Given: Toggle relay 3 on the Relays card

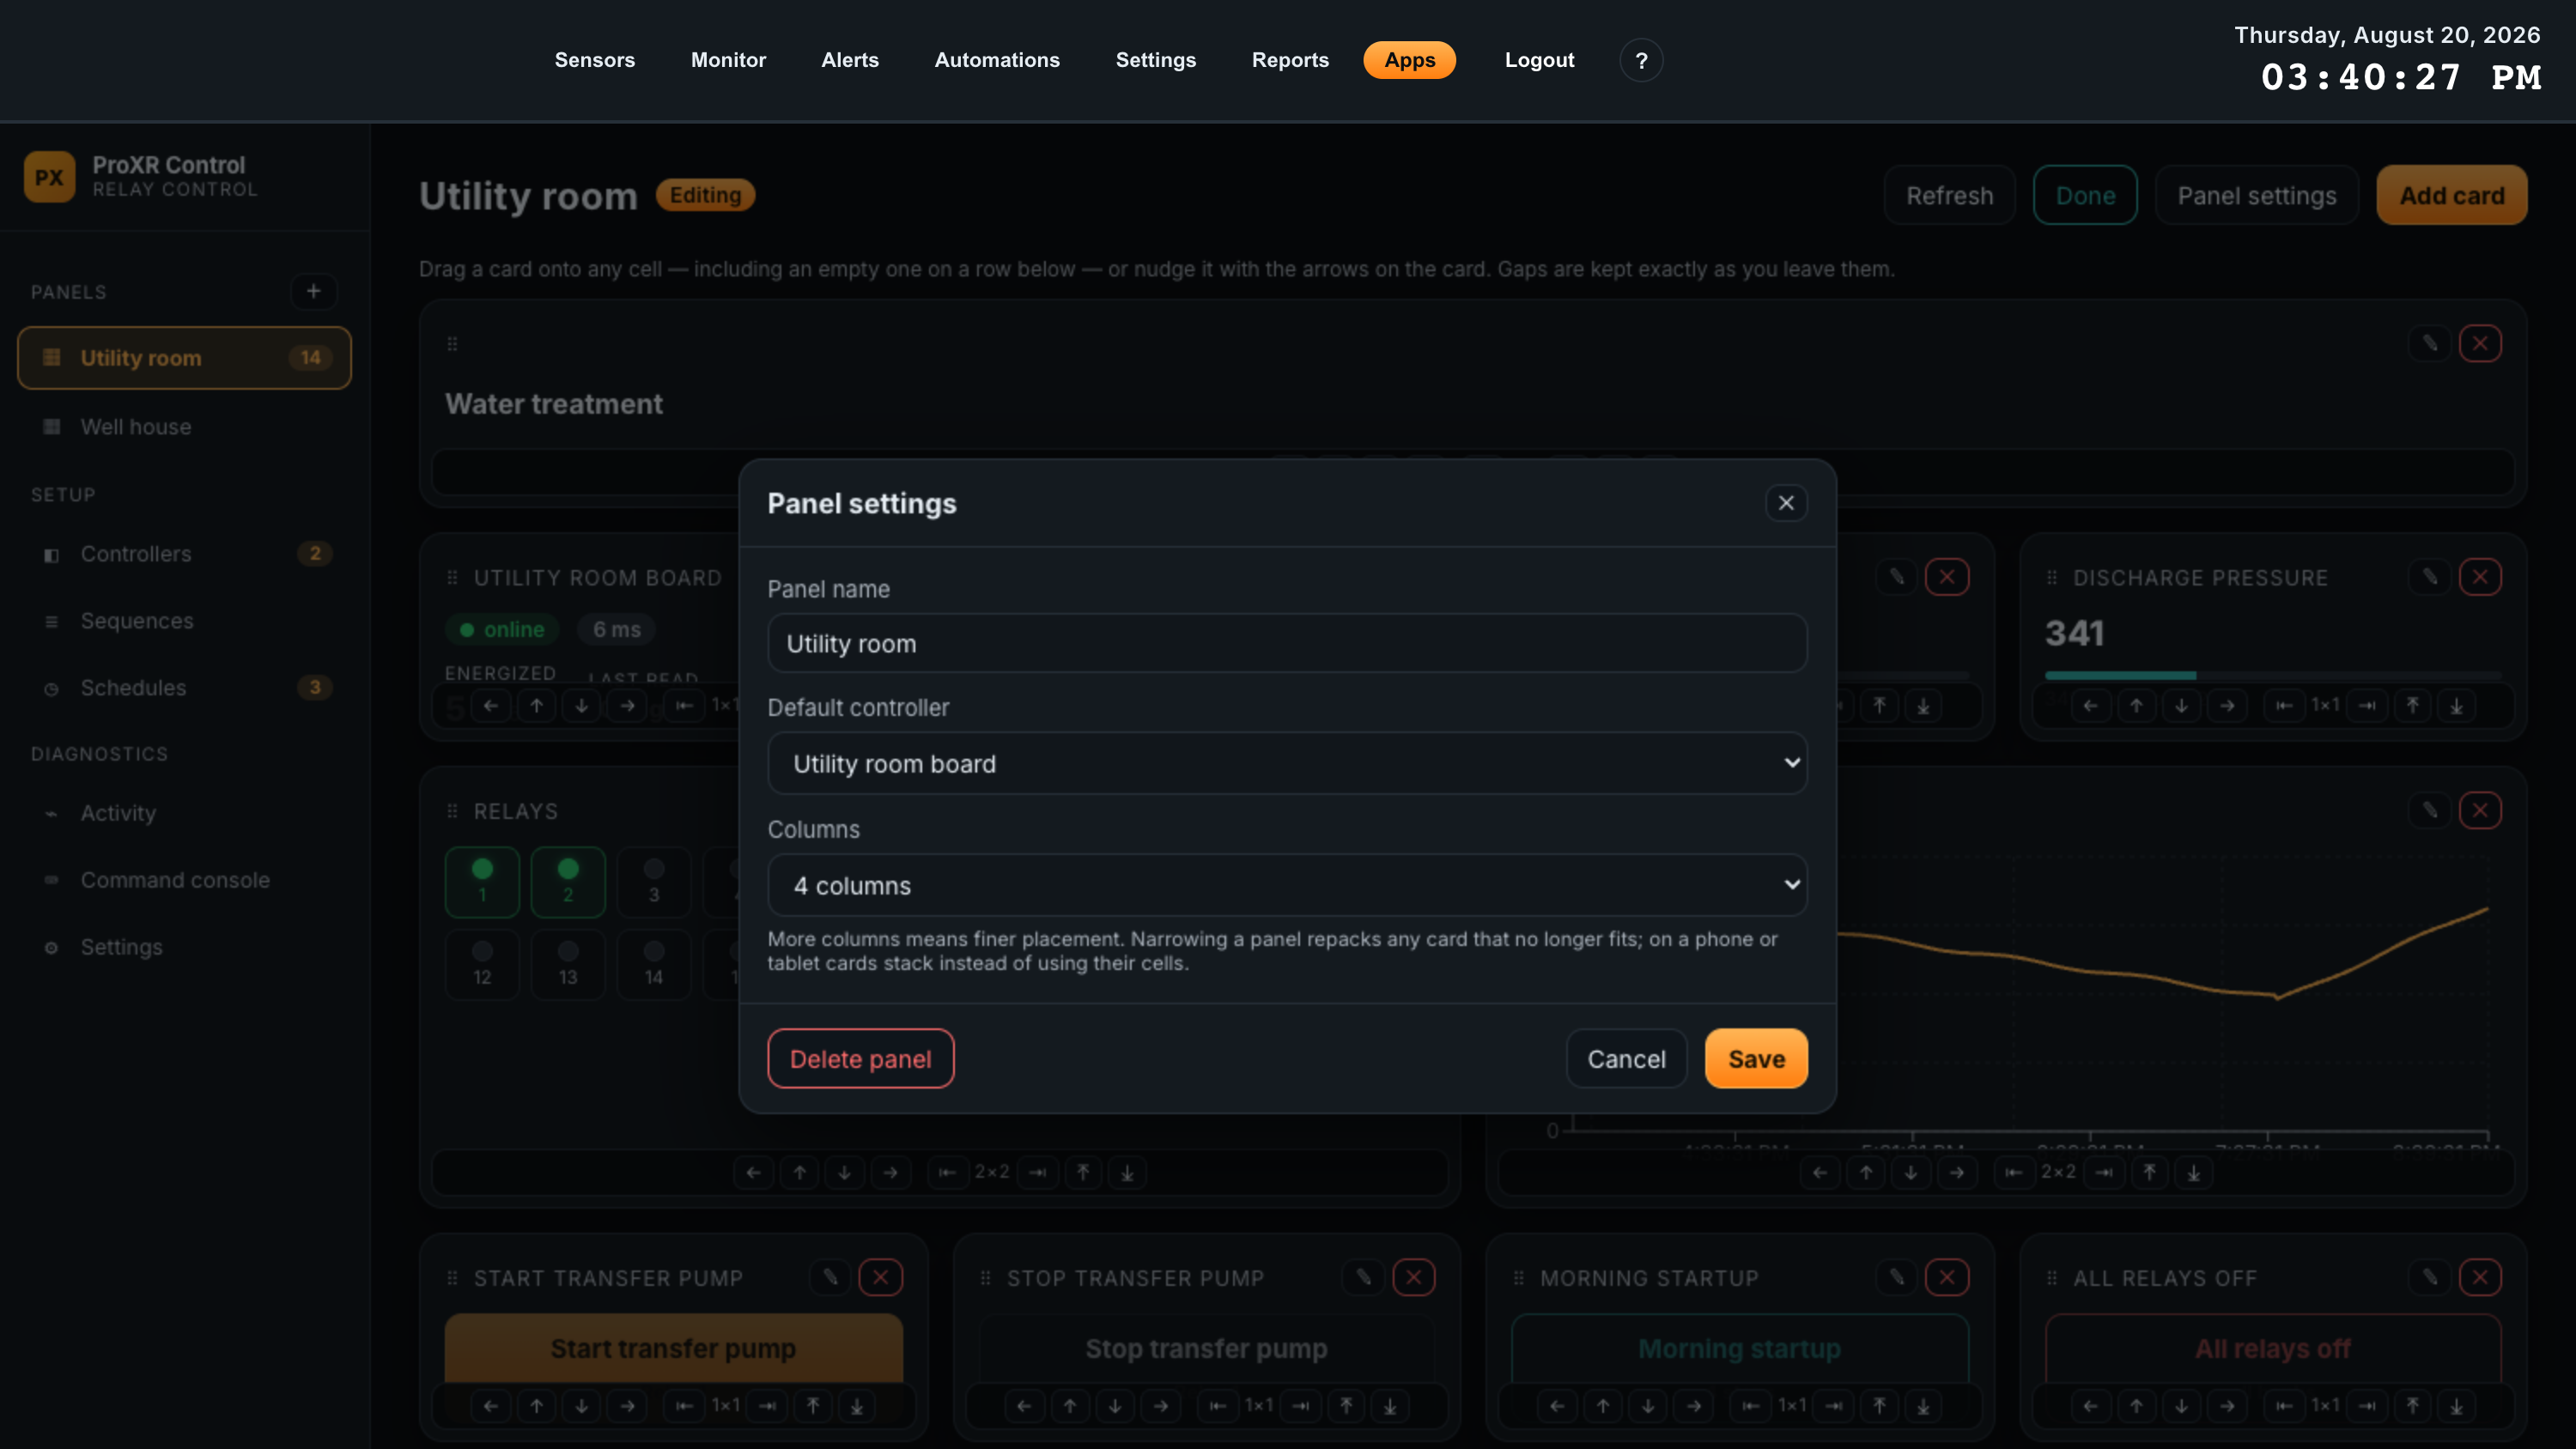Looking at the screenshot, I should [654, 882].
